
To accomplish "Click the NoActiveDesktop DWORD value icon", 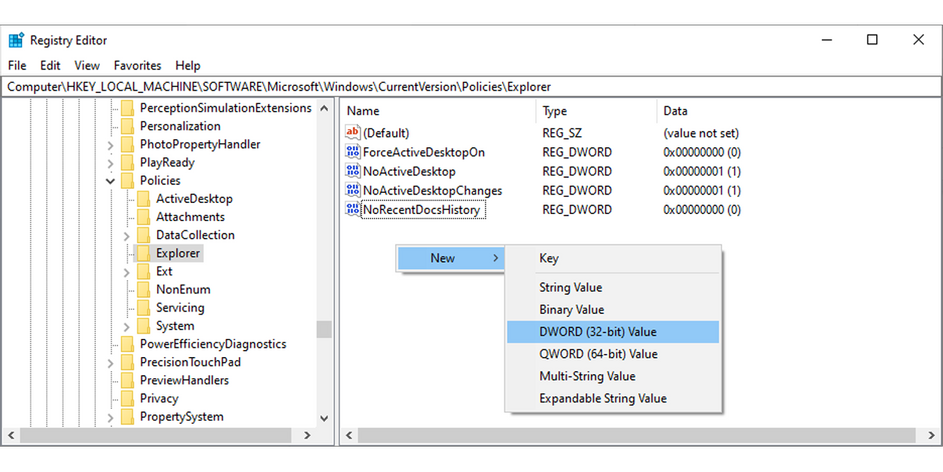I will pyautogui.click(x=352, y=171).
